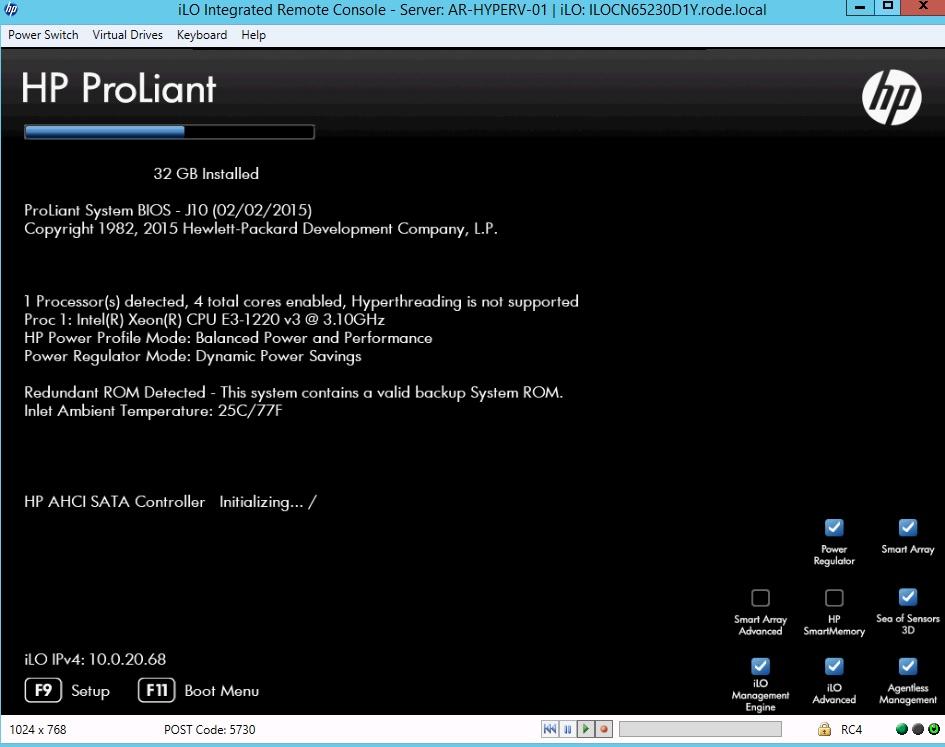Open the Power Switch menu
The image size is (945, 747).
click(43, 35)
